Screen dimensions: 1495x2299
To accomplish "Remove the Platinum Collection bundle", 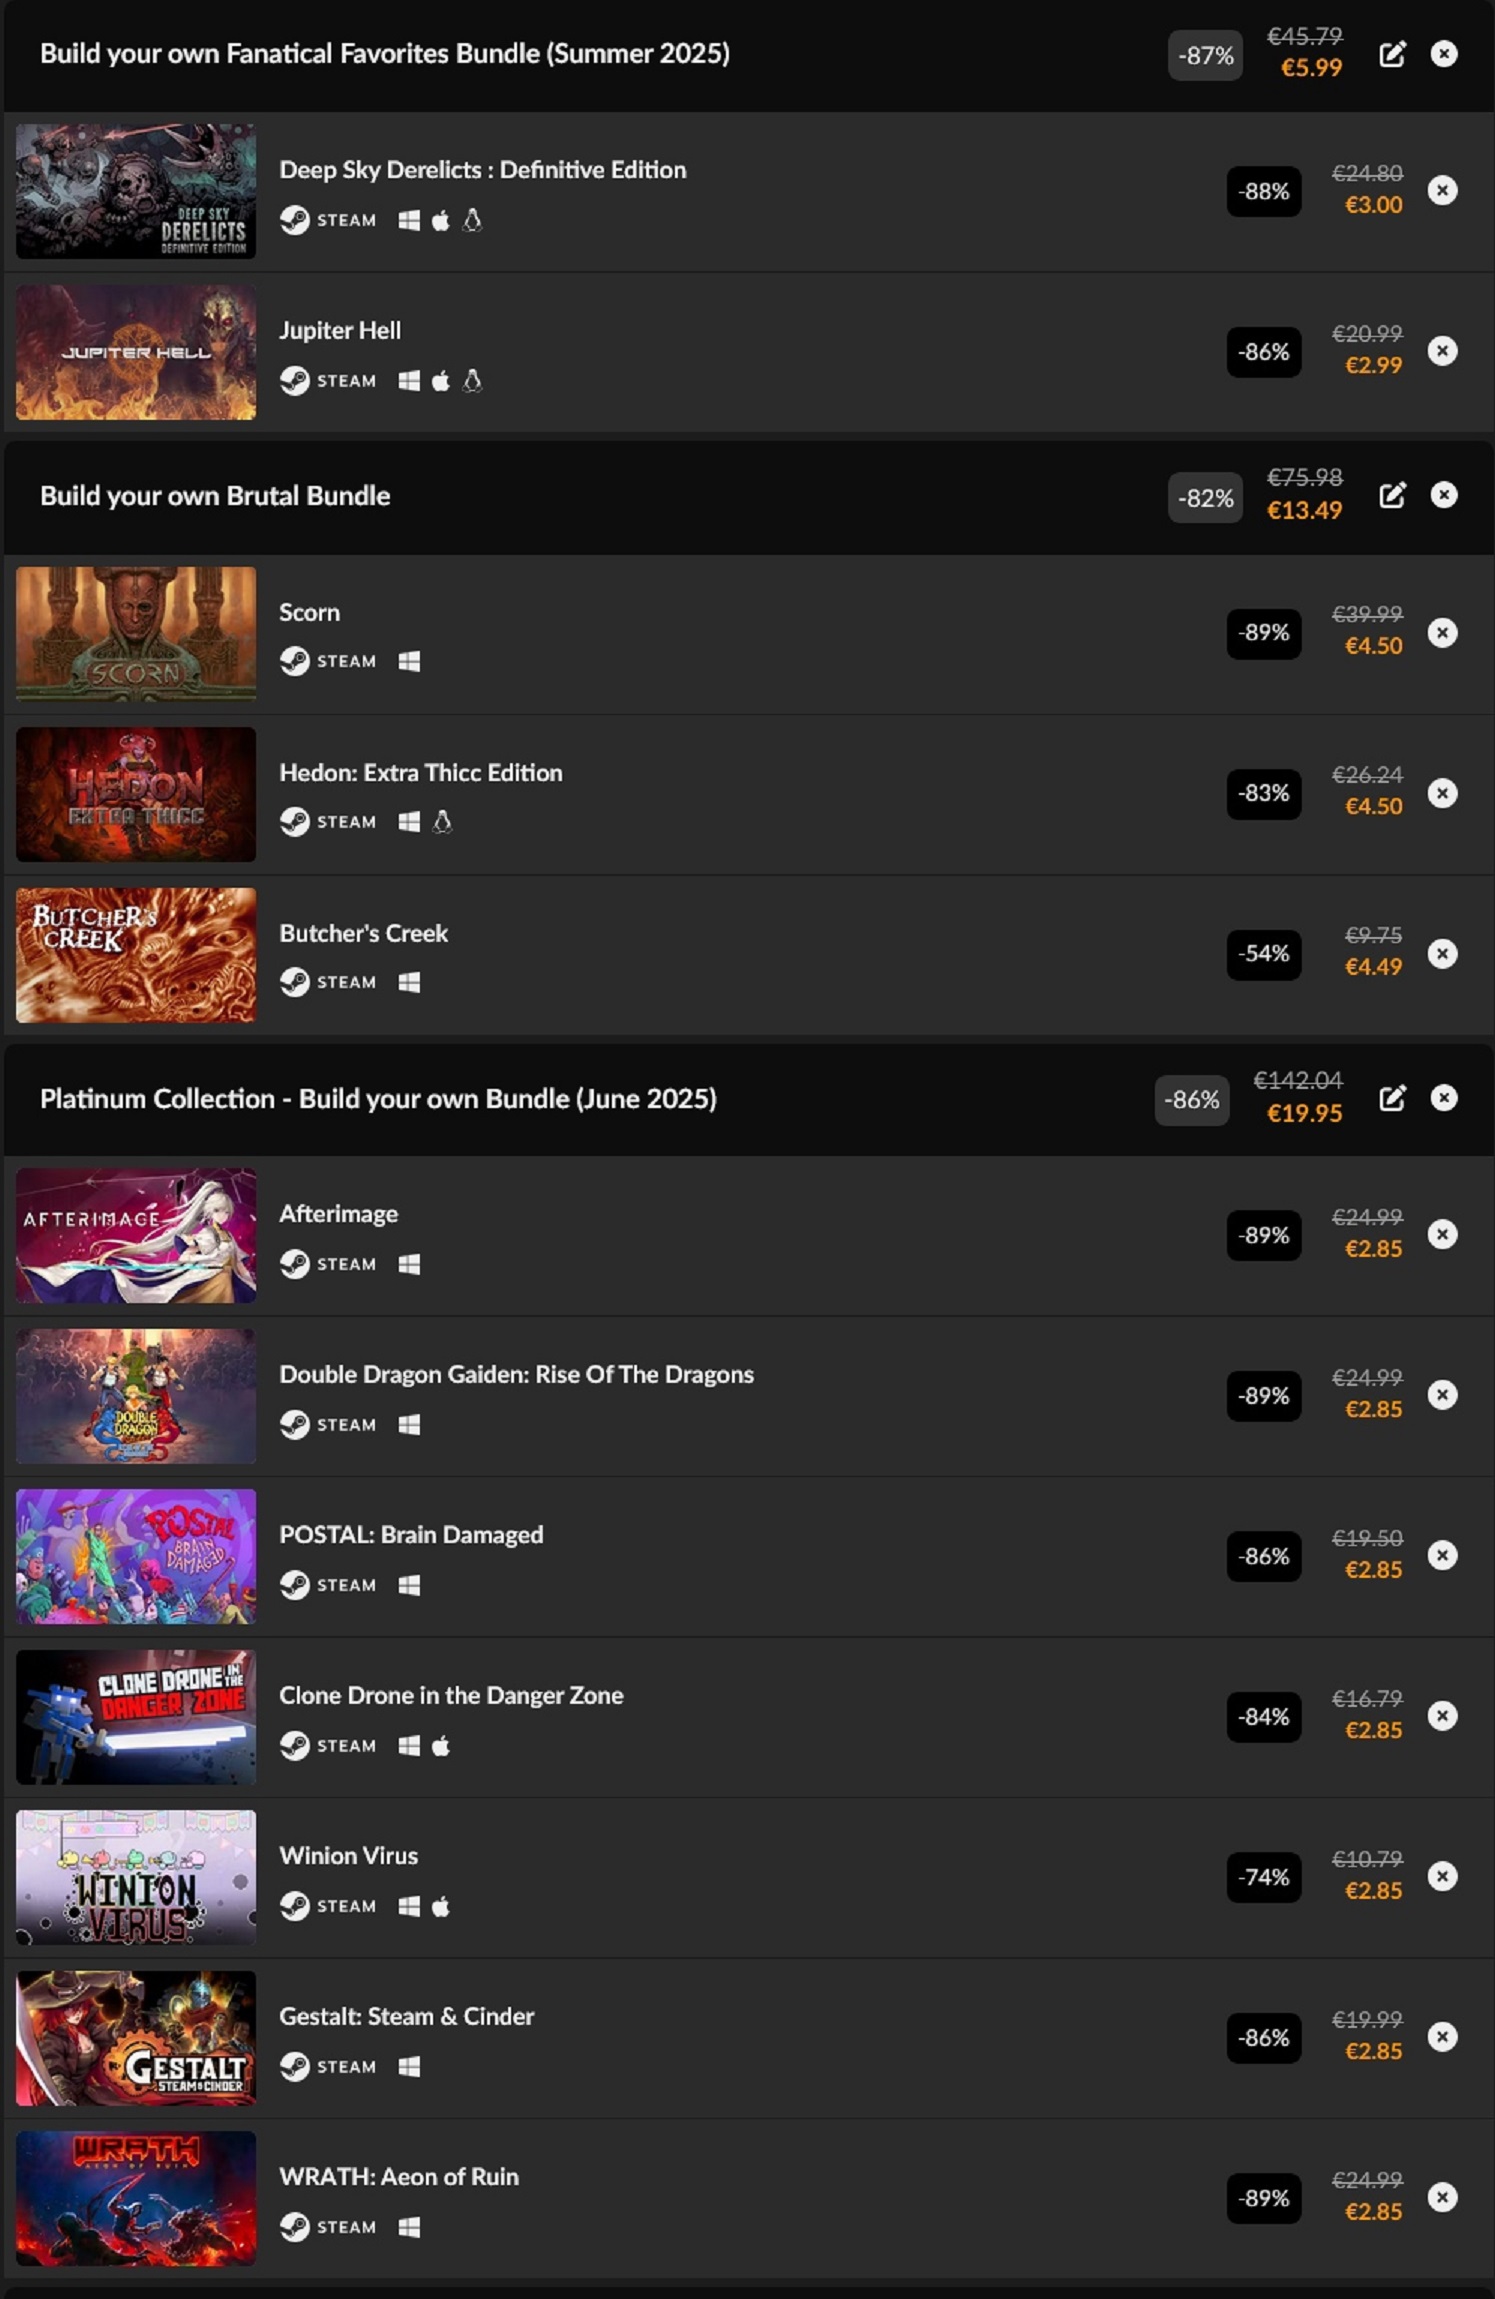I will 1443,1098.
